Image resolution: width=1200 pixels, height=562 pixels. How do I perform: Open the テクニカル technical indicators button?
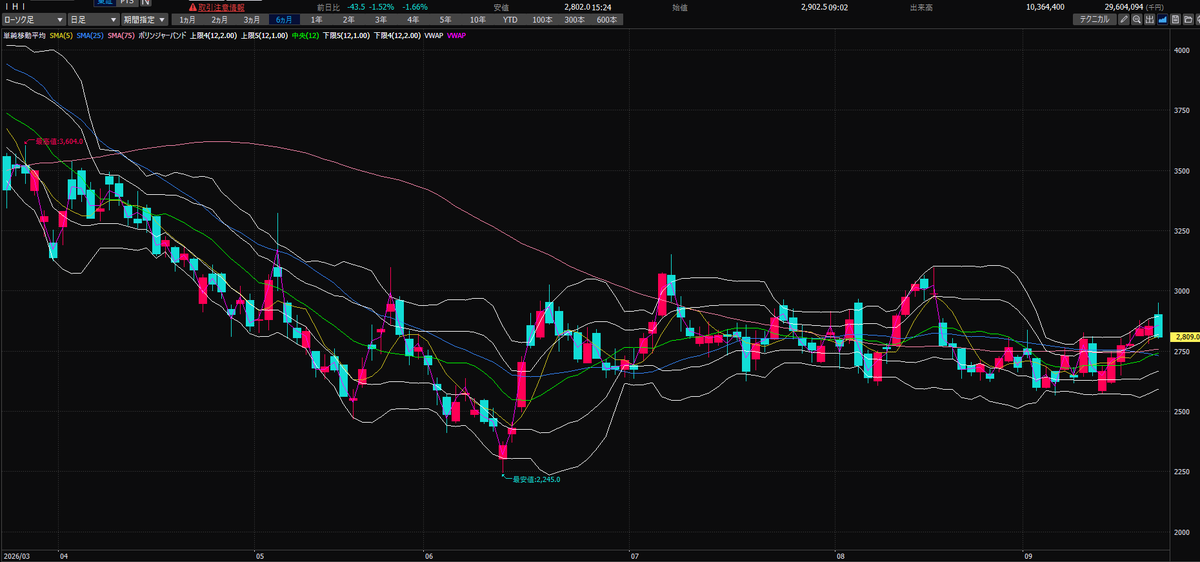1094,19
